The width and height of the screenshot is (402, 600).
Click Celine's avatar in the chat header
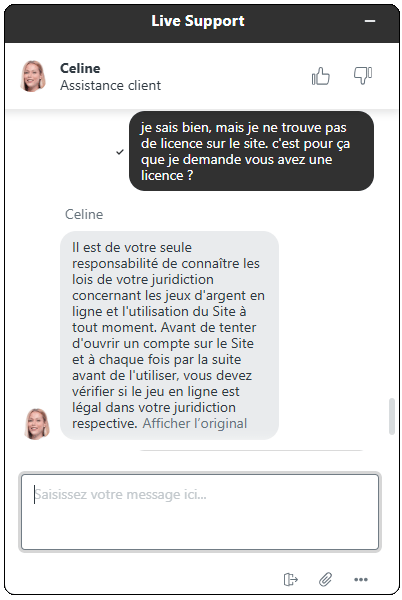point(33,76)
